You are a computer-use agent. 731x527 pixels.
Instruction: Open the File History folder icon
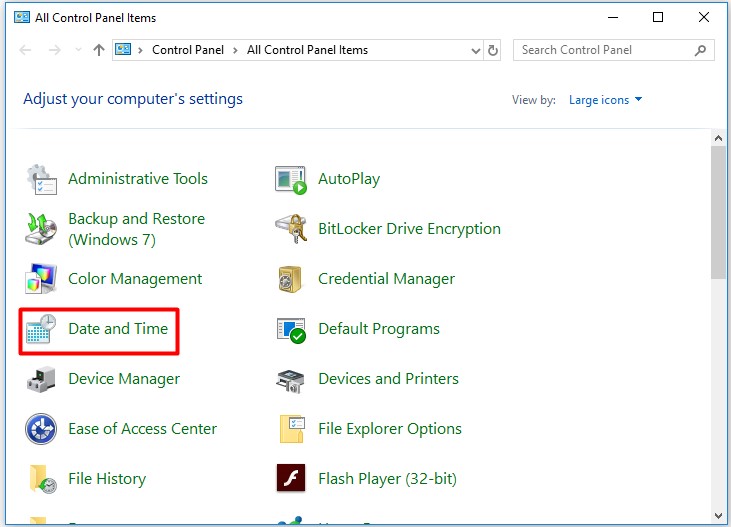(x=42, y=479)
